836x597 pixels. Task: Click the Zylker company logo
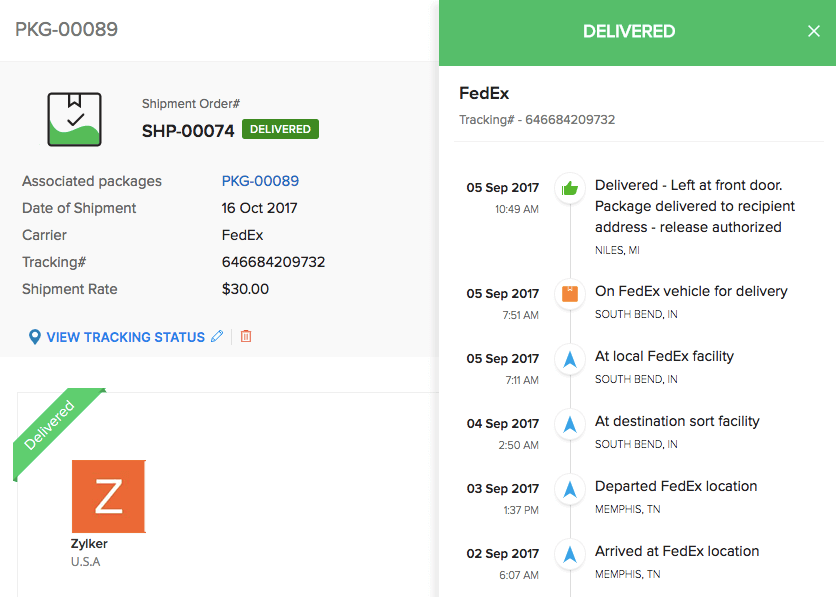pyautogui.click(x=108, y=496)
